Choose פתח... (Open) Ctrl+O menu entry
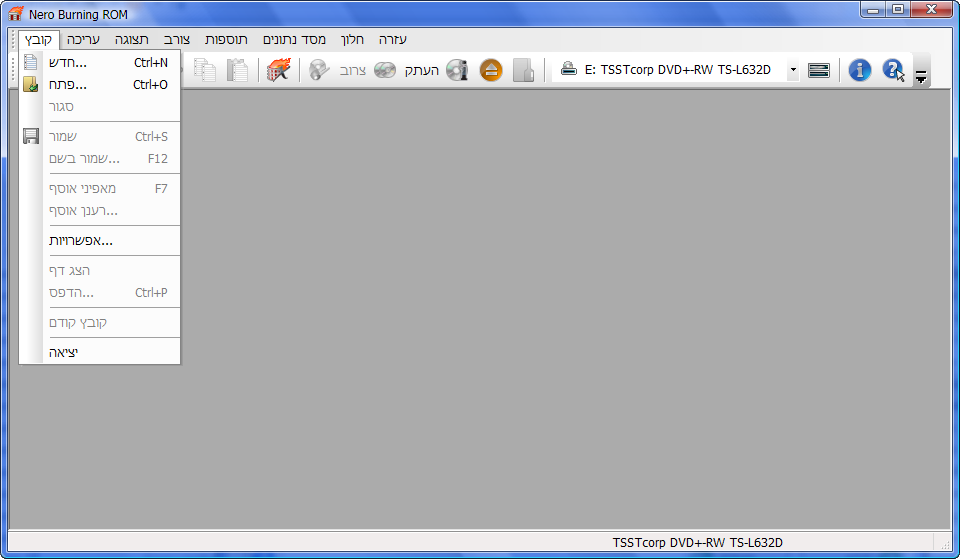960x559 pixels. (100, 84)
